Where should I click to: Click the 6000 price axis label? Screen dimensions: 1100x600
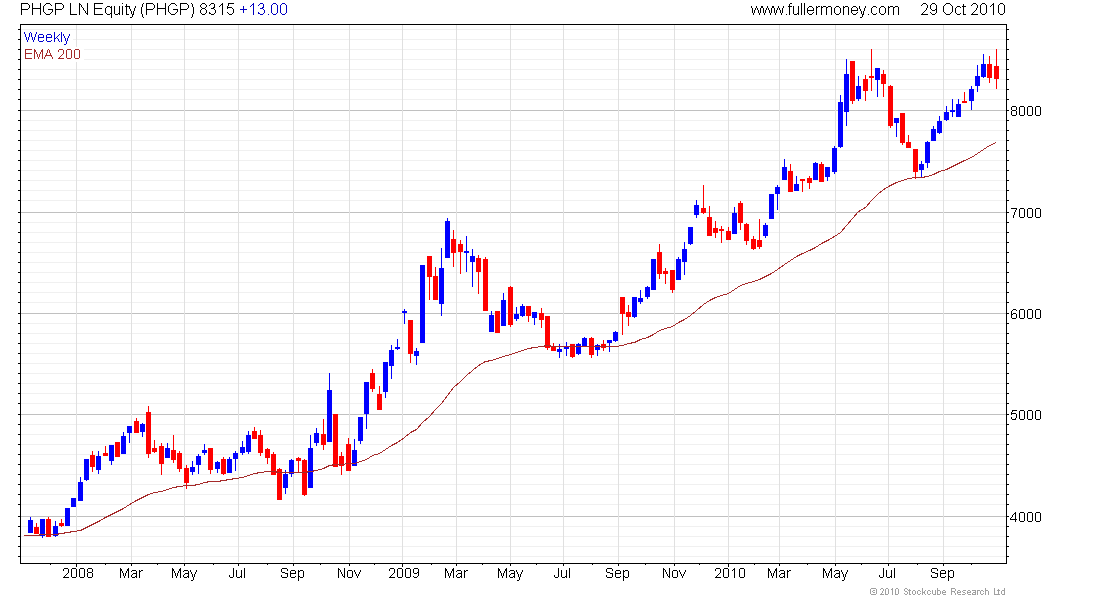[x=1026, y=314]
